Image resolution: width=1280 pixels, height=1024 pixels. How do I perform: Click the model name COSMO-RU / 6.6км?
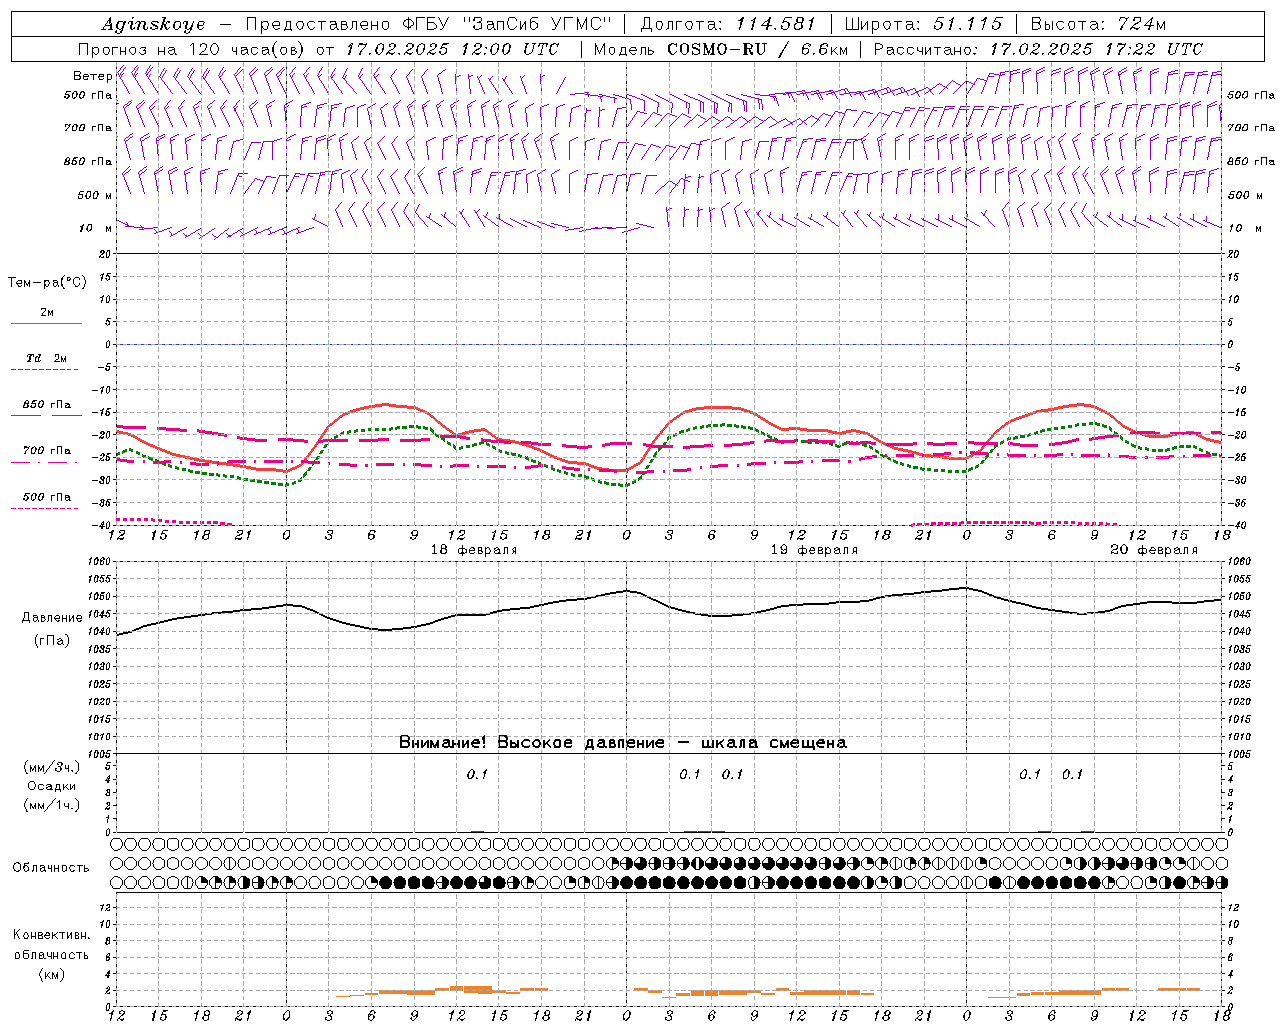click(x=757, y=49)
